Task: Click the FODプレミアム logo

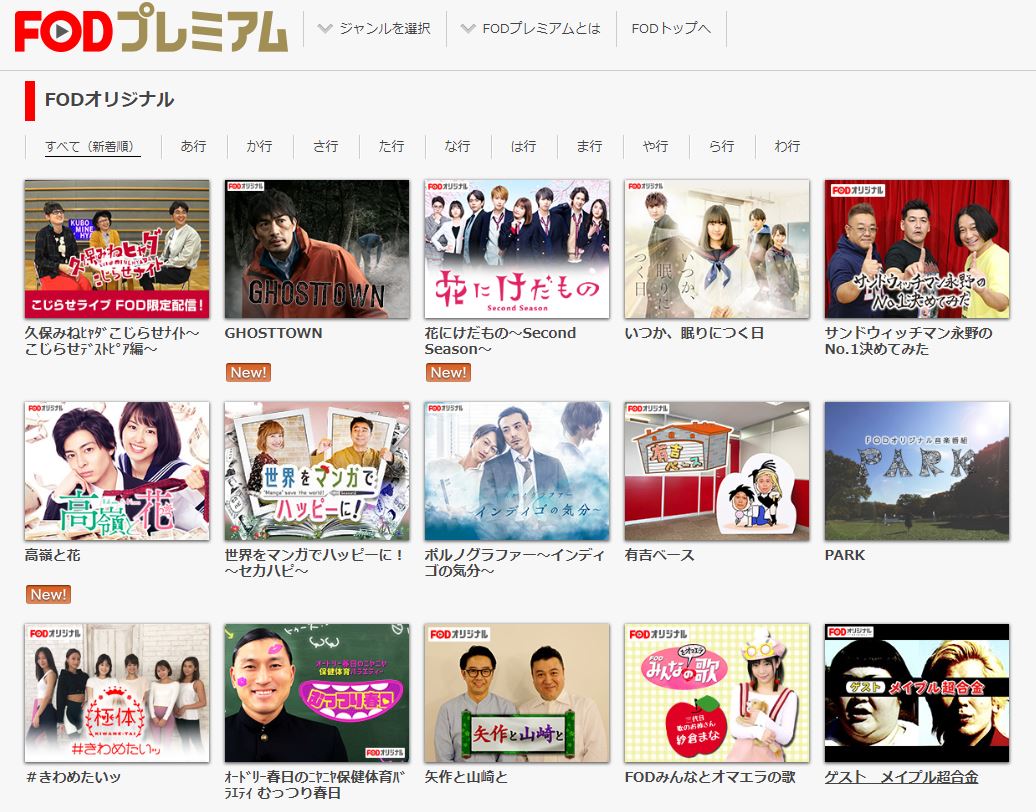Action: (x=151, y=30)
